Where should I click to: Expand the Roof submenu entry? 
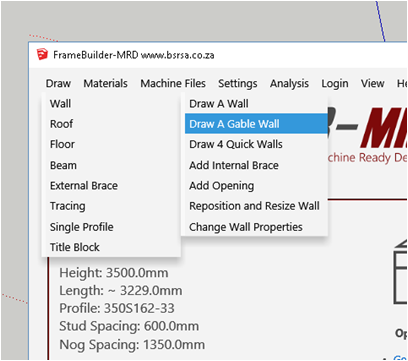pos(111,124)
